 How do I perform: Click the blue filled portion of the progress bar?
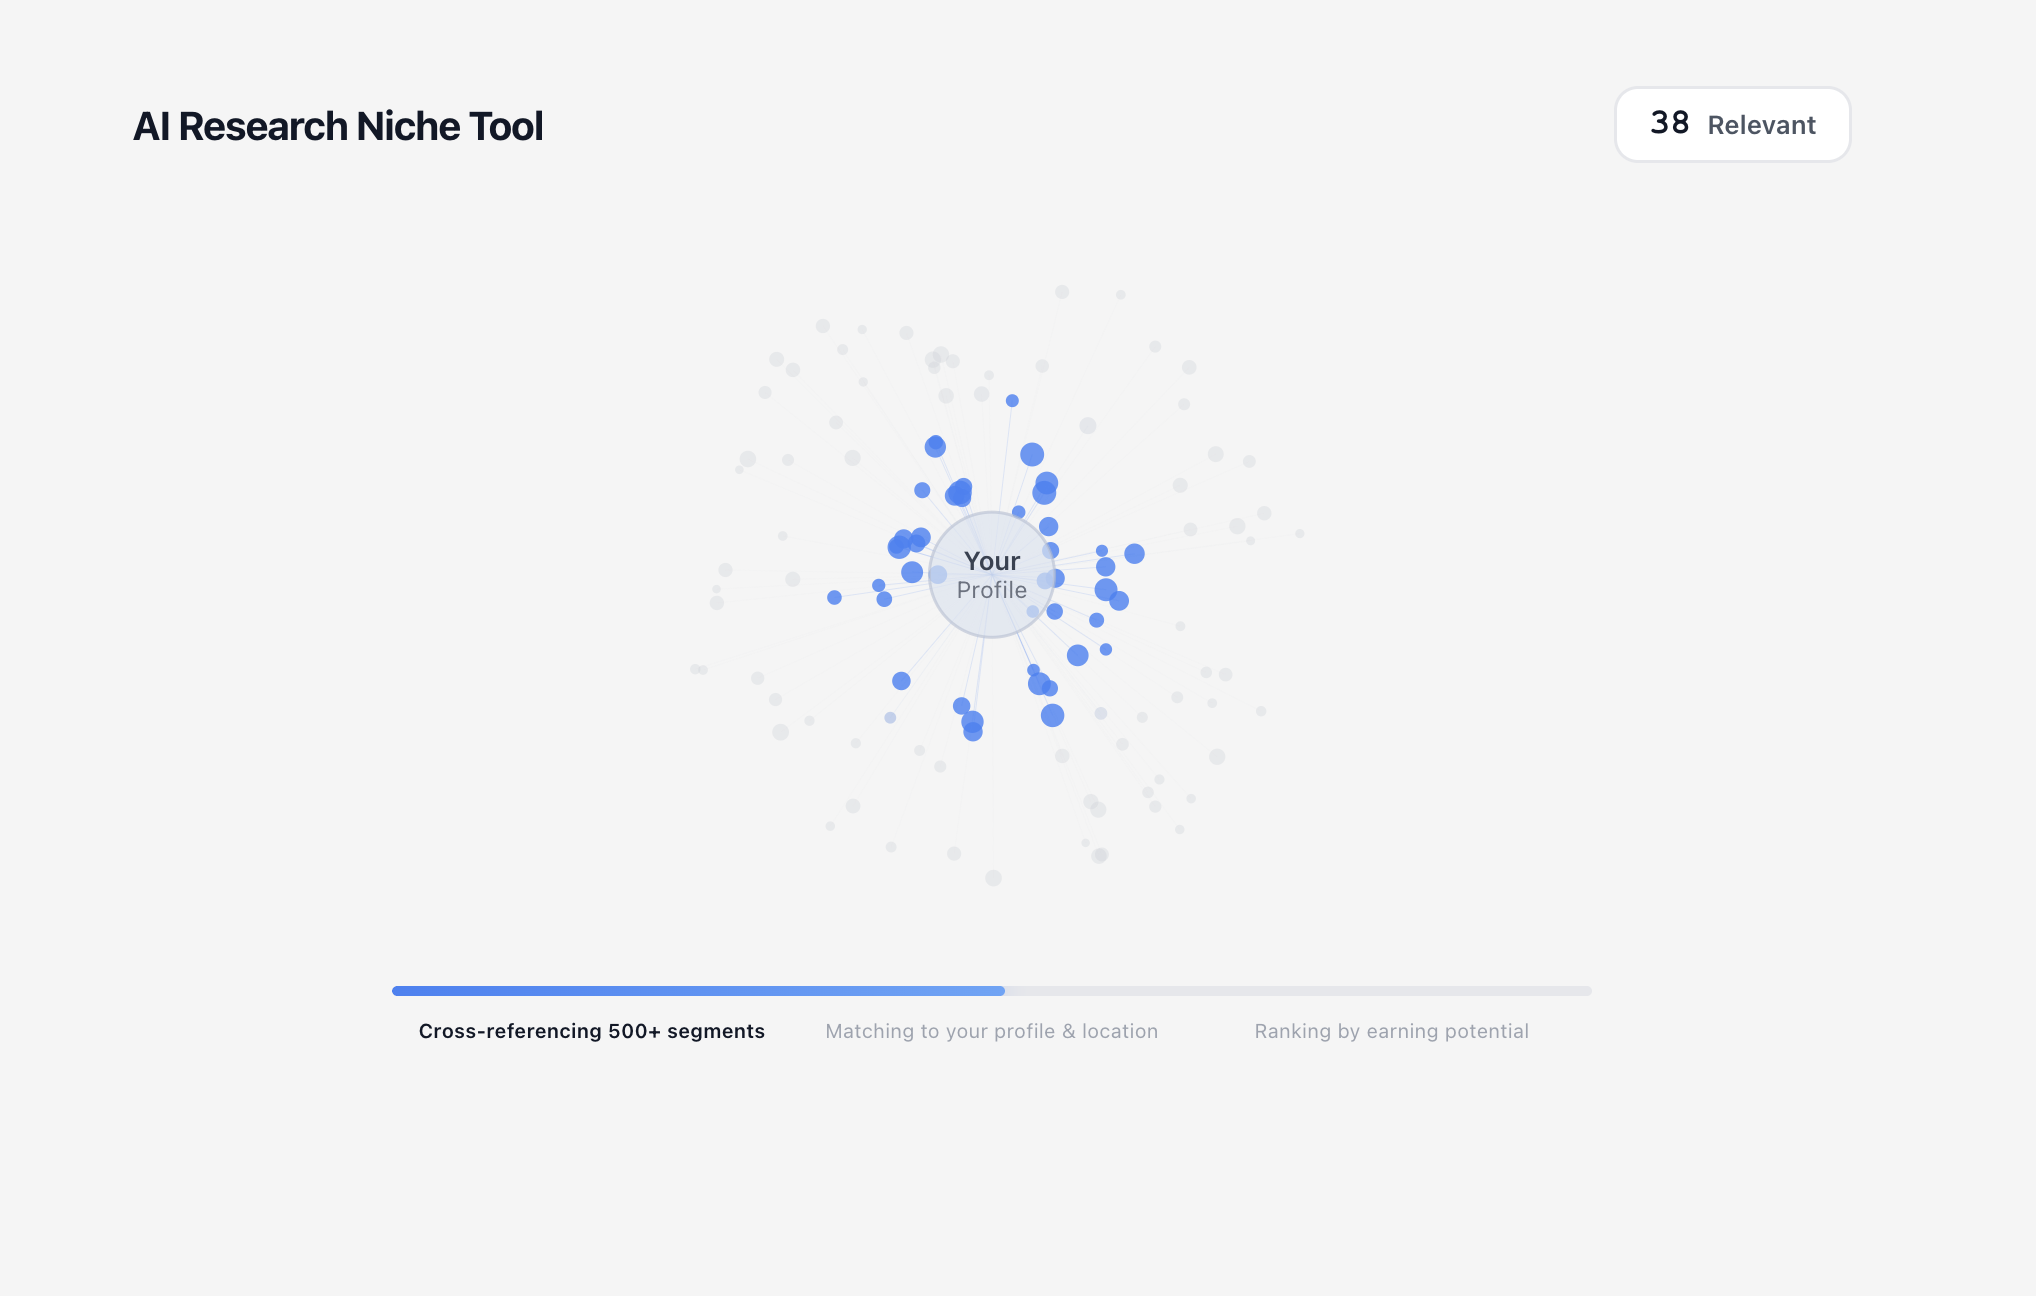click(700, 991)
